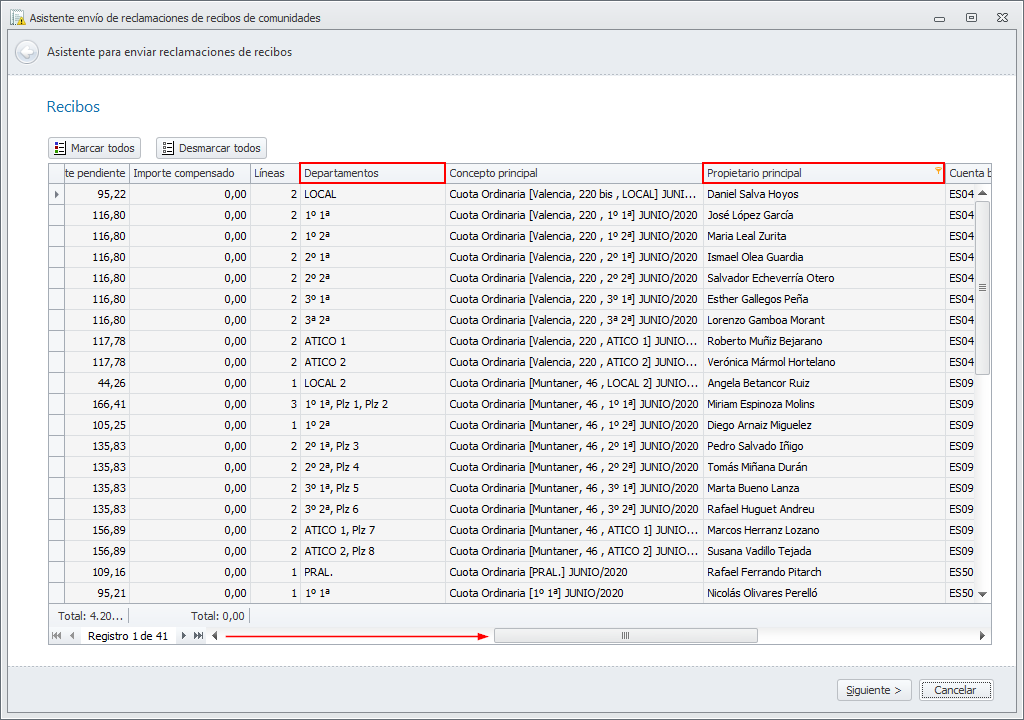Sort by Importe compensado column header
1024x720 pixels.
190,173
